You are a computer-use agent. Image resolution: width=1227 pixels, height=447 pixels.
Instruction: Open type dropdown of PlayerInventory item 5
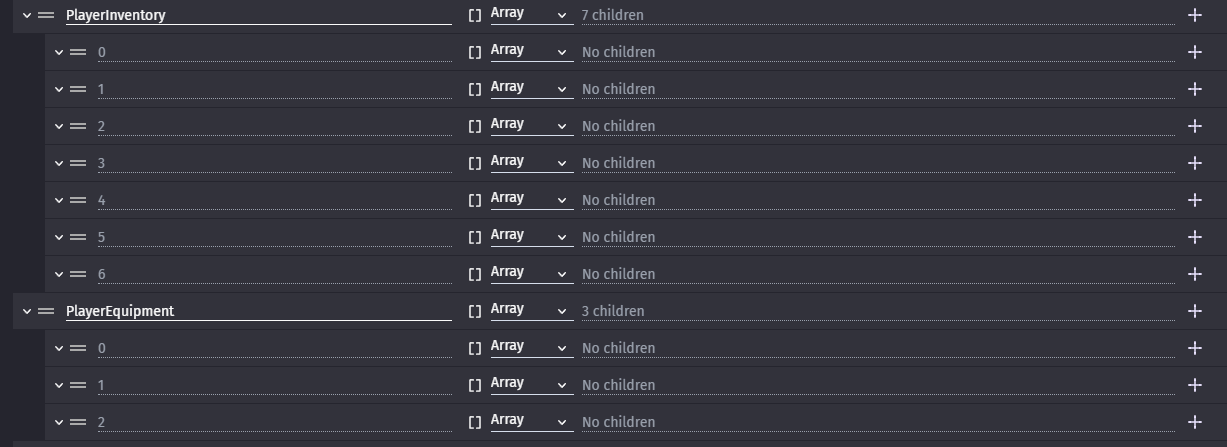tap(530, 237)
